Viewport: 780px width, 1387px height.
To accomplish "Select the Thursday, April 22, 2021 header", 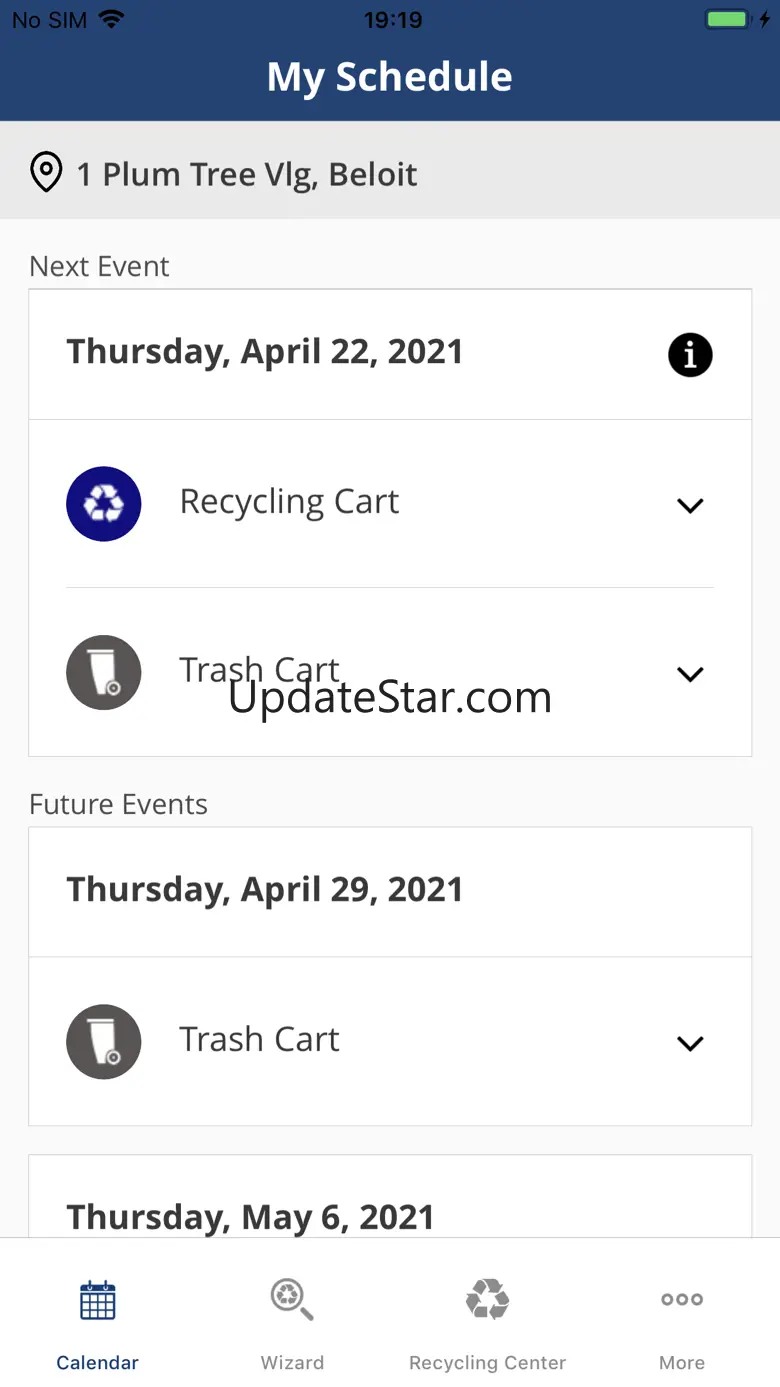I will (265, 352).
